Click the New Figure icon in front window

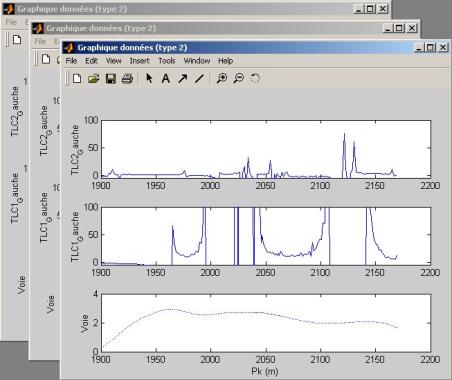coord(77,79)
